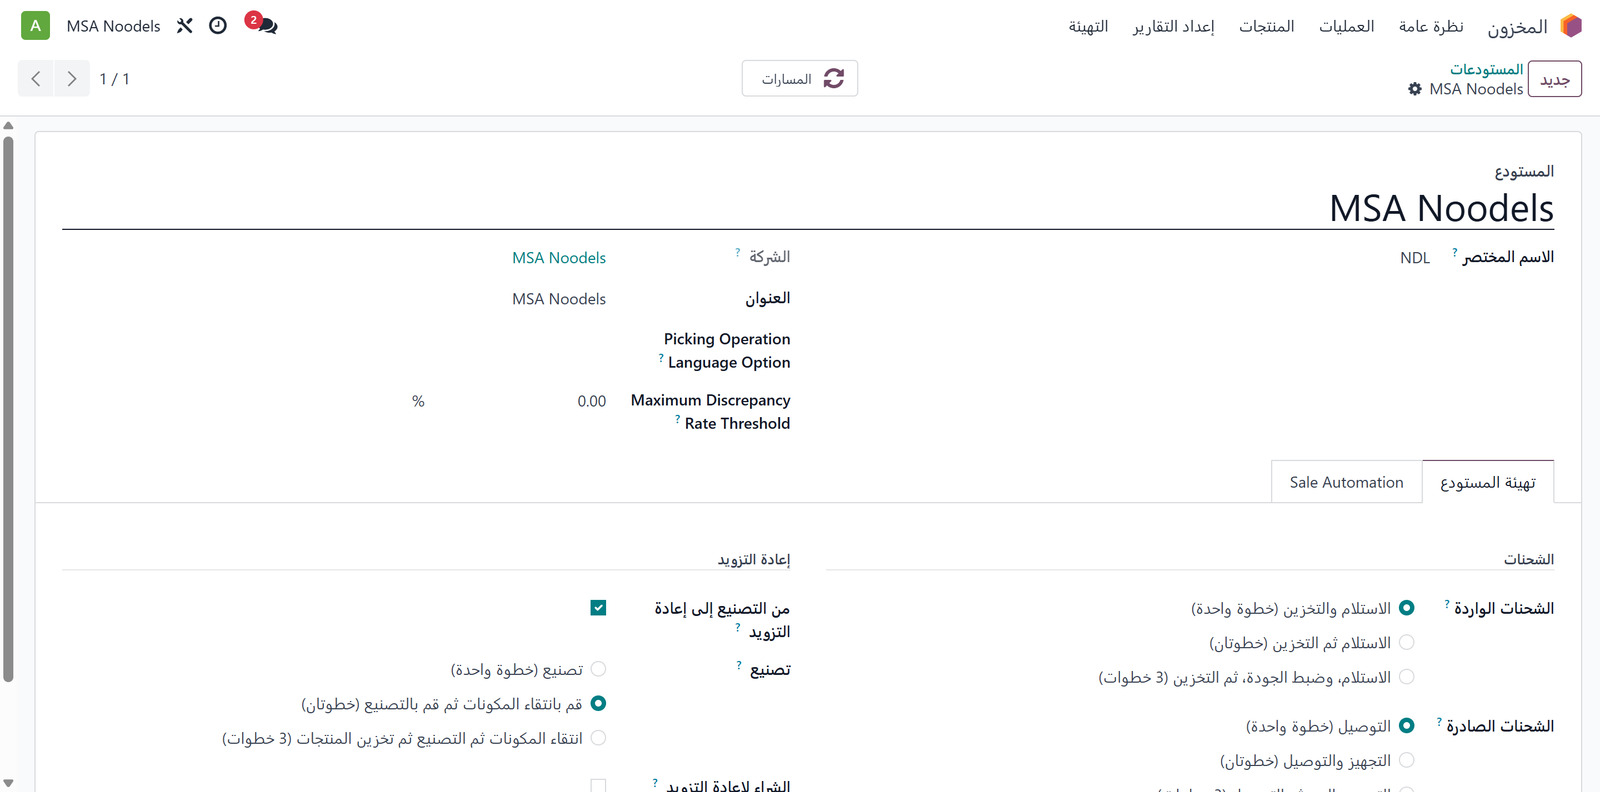The width and height of the screenshot is (1600, 792).
Task: Click help icon beside Language Option
Action: (661, 358)
